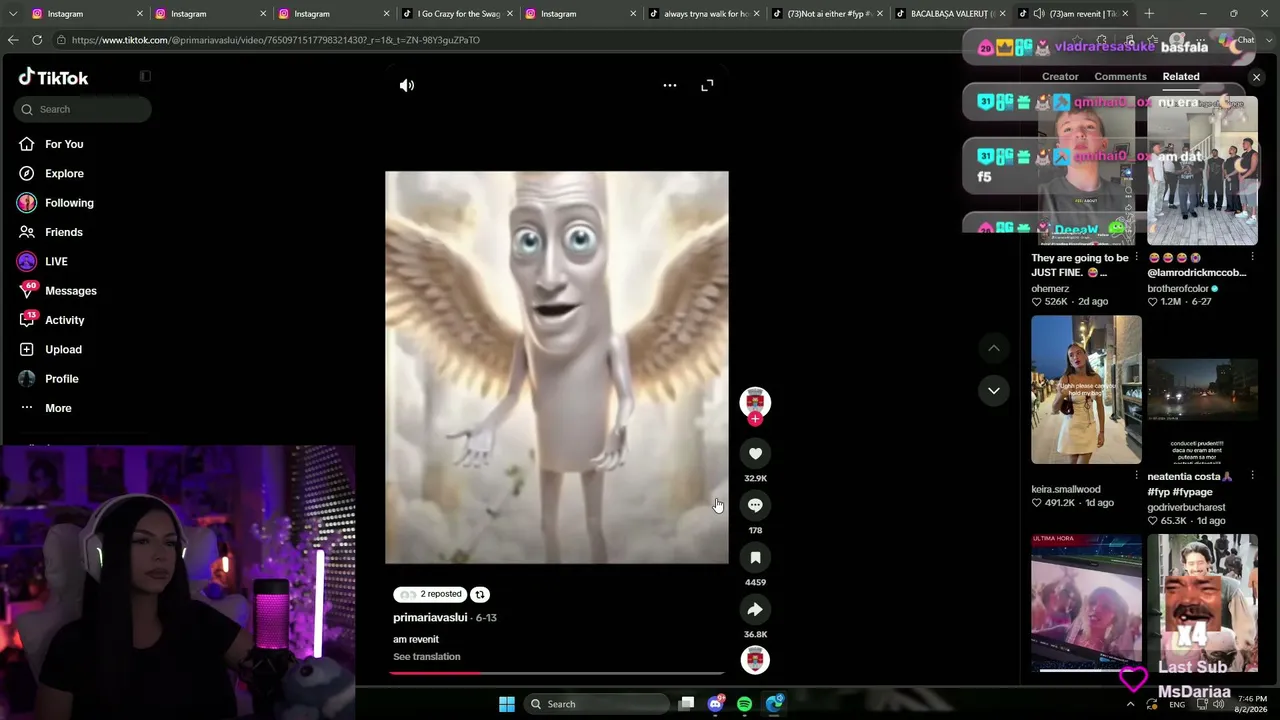Open the comments on the video

click(755, 505)
